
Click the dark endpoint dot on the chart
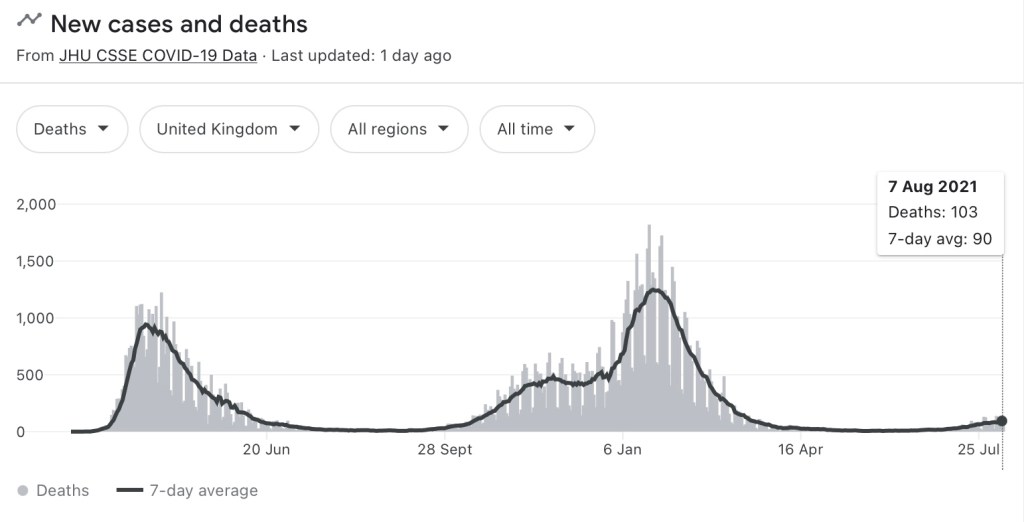coord(1002,422)
